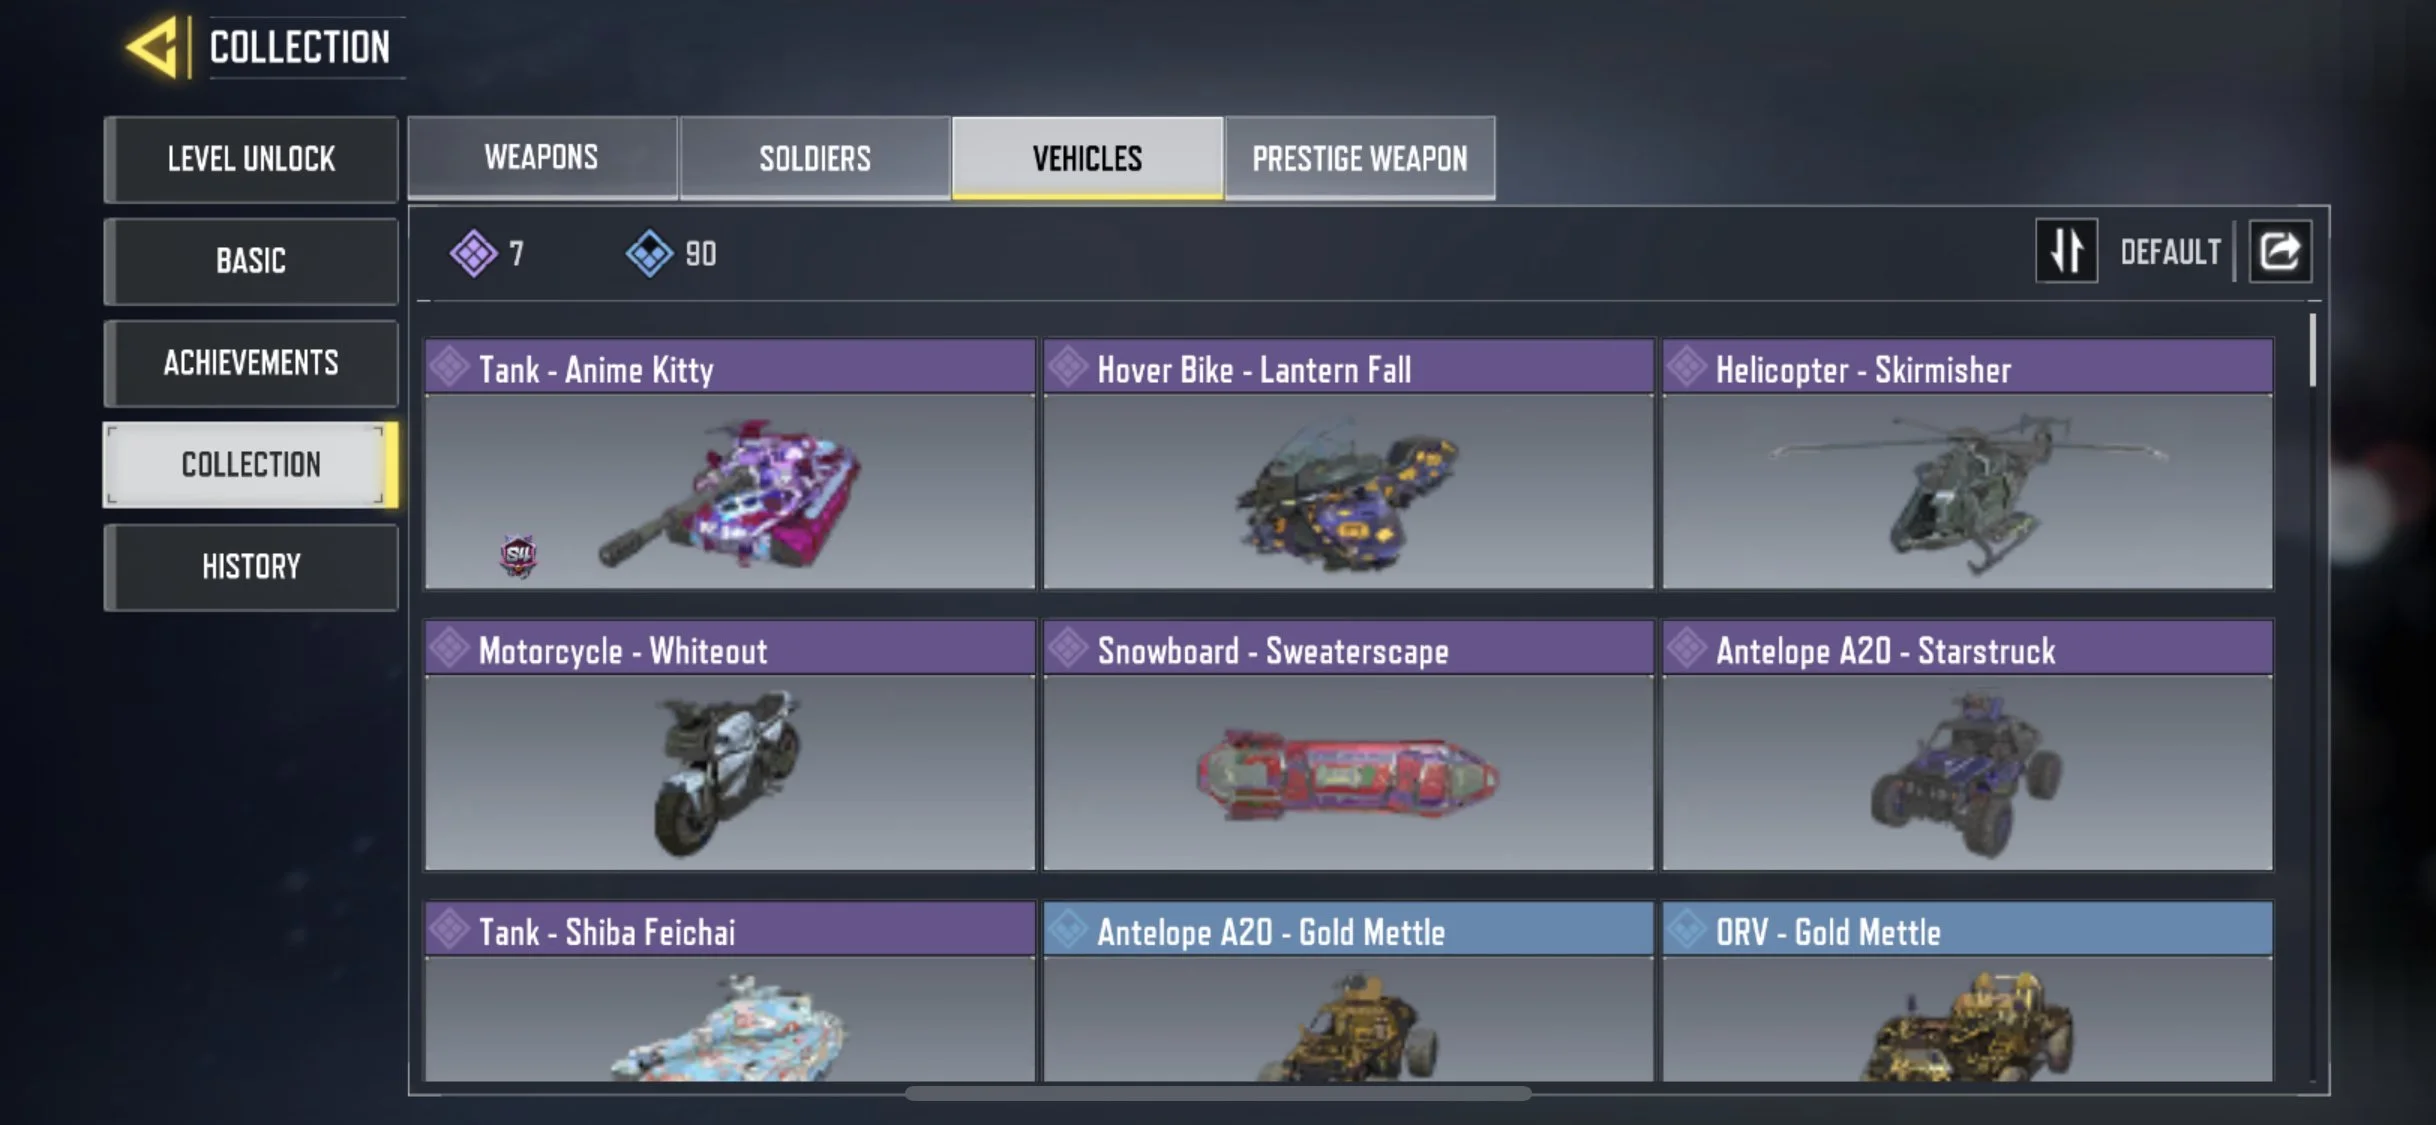Select the Helicopter - Skirmisher thumbnail

(1967, 491)
